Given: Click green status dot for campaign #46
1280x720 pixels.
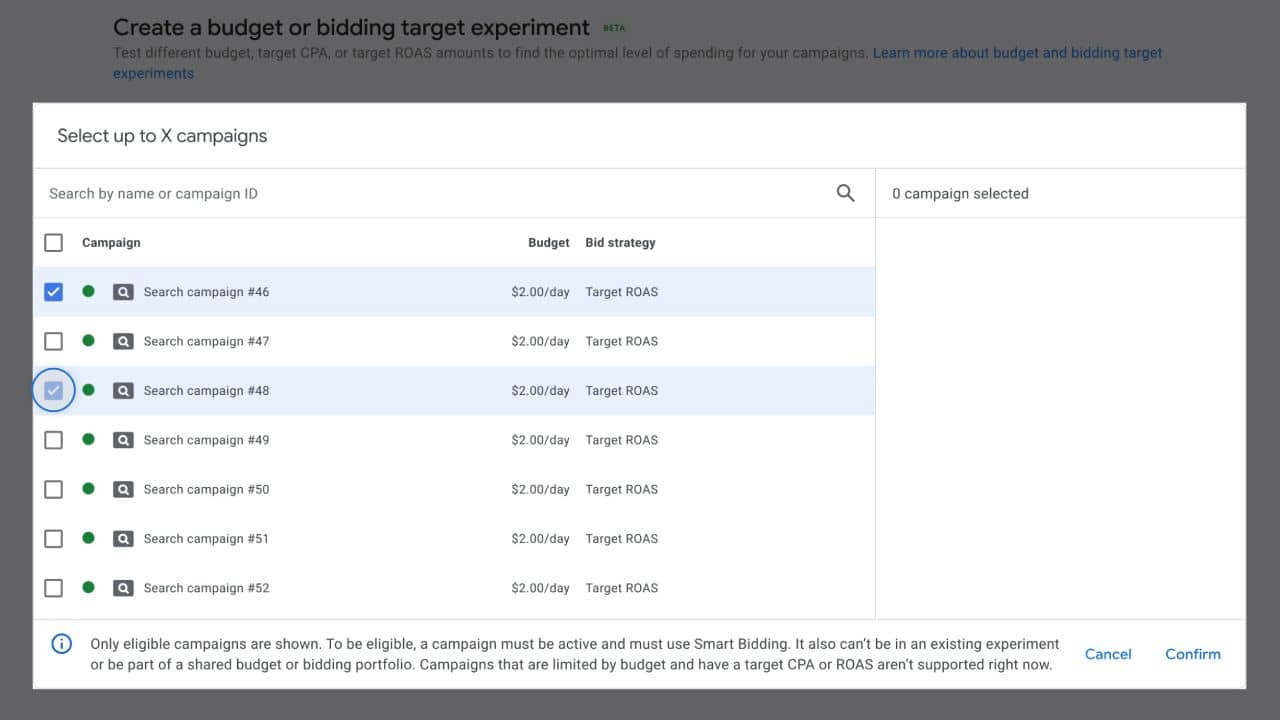Looking at the screenshot, I should pos(89,291).
